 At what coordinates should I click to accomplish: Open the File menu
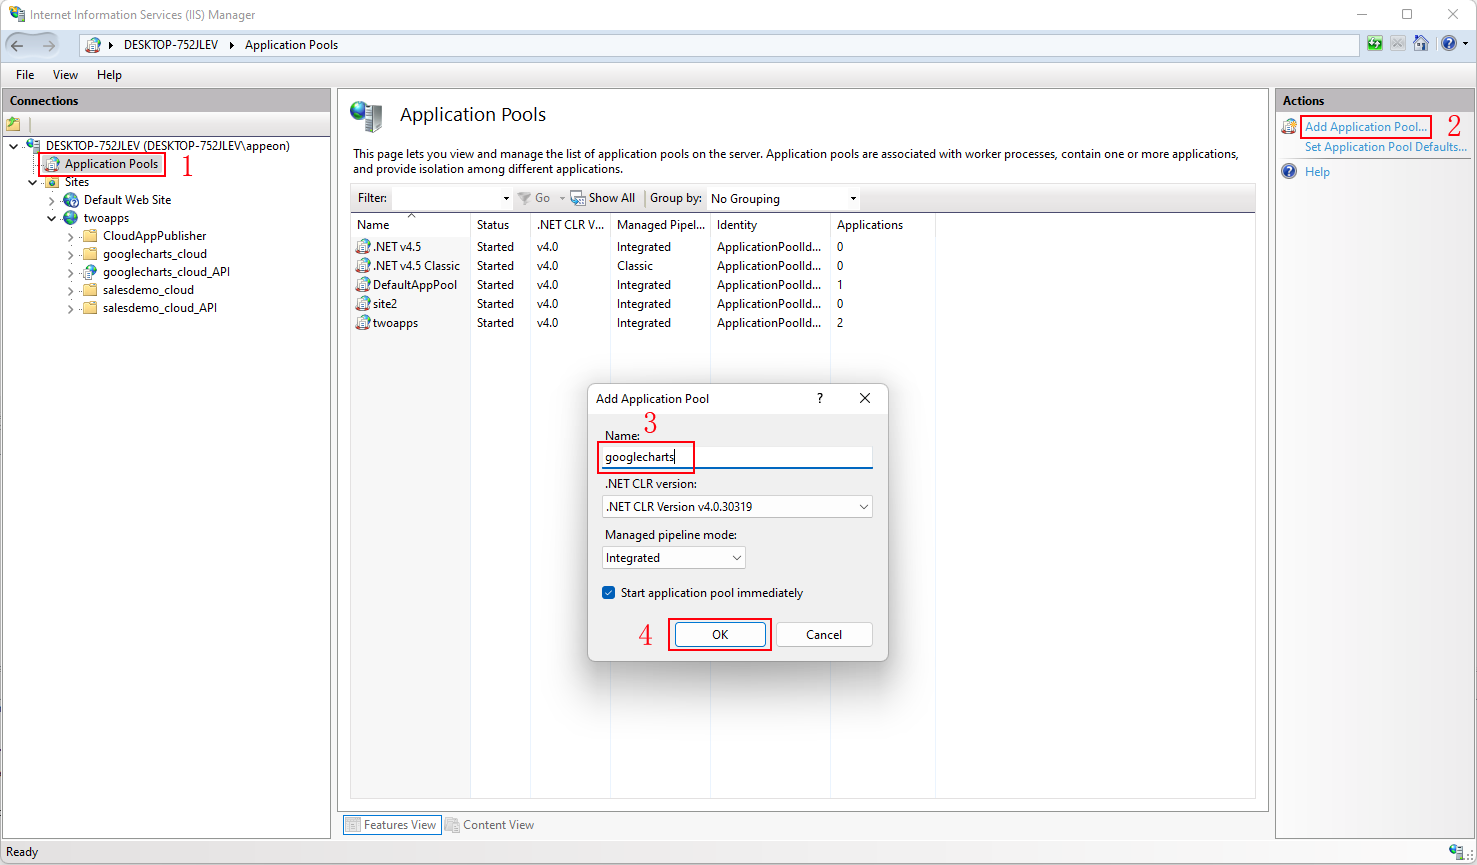[25, 75]
